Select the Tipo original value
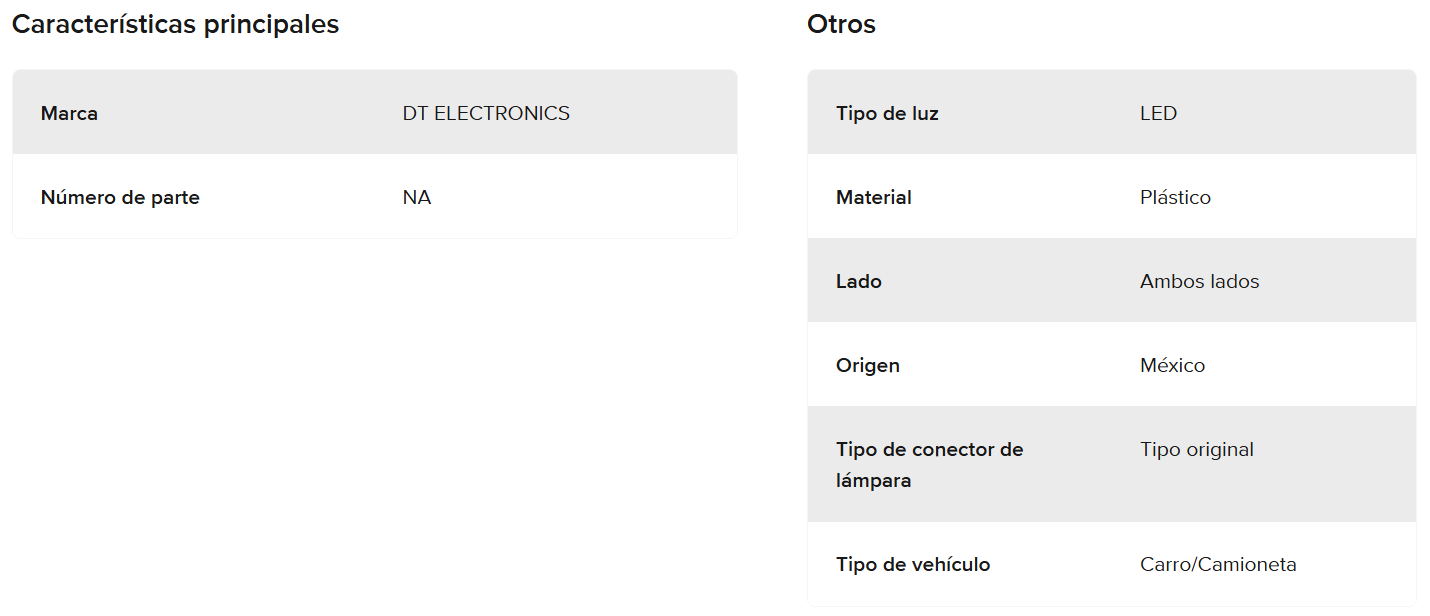The height and width of the screenshot is (616, 1430). tap(1196, 449)
